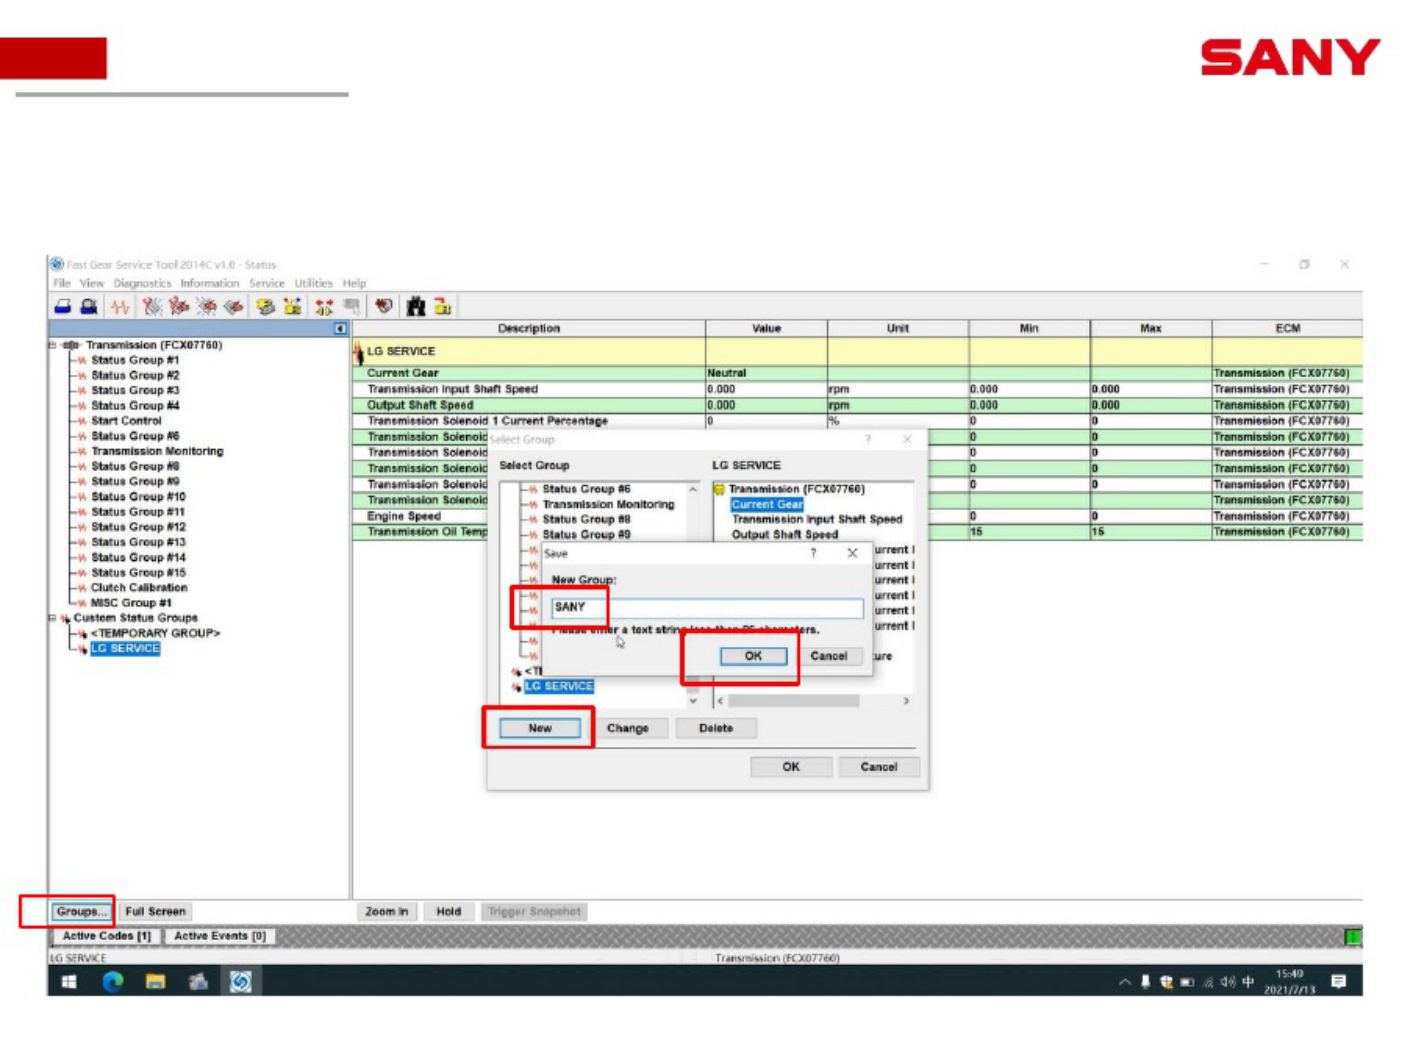Click the first blue printer toolbar icon

point(62,307)
